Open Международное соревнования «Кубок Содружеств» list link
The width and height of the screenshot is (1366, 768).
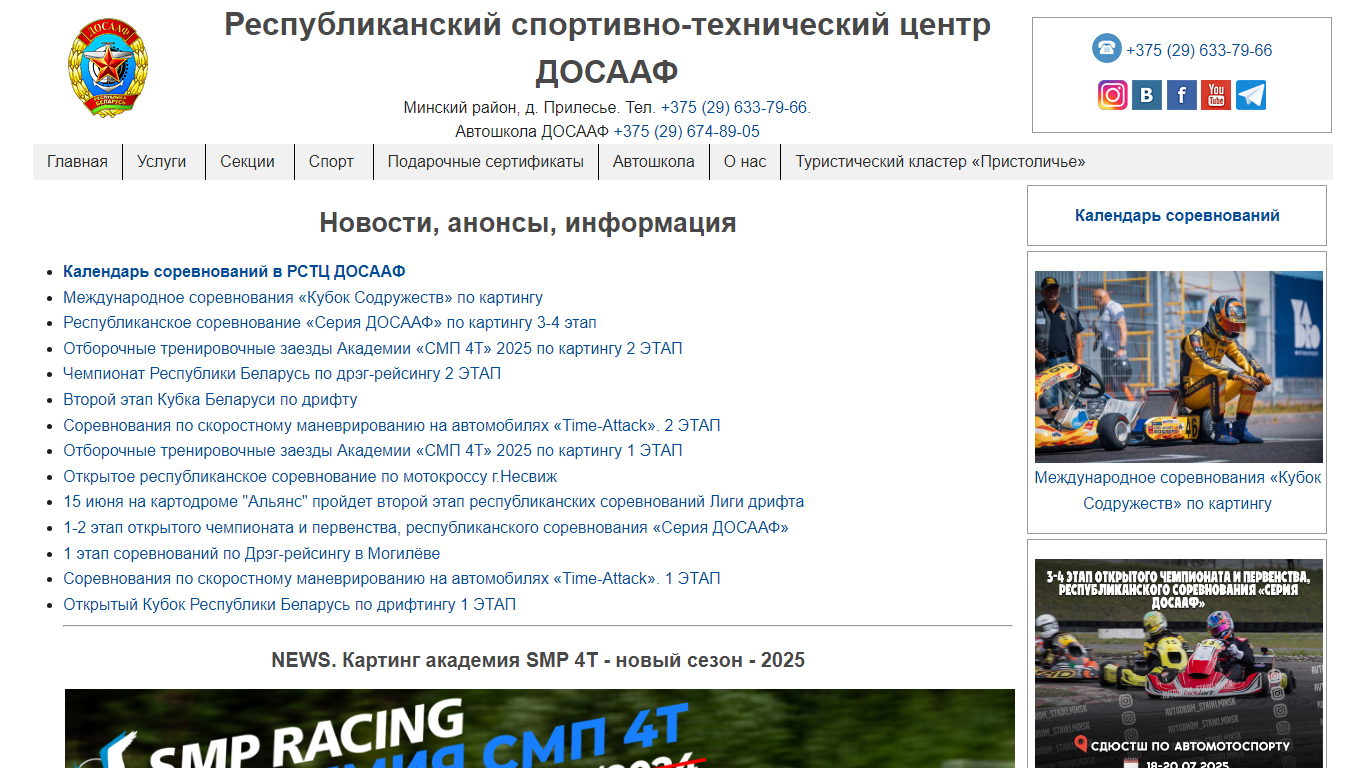[303, 297]
